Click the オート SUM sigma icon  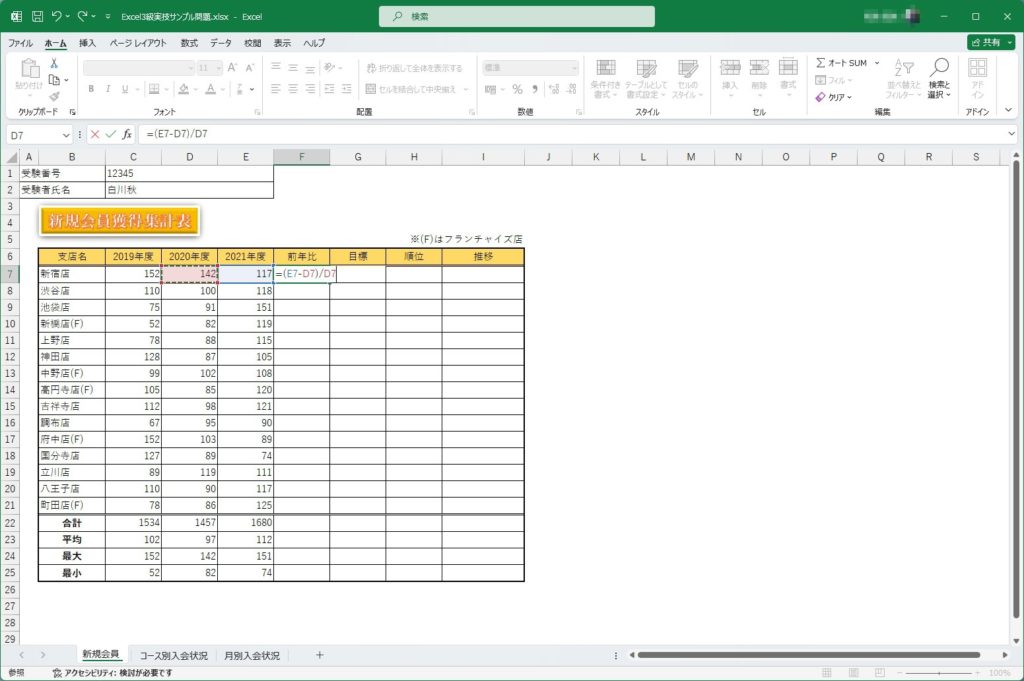821,63
